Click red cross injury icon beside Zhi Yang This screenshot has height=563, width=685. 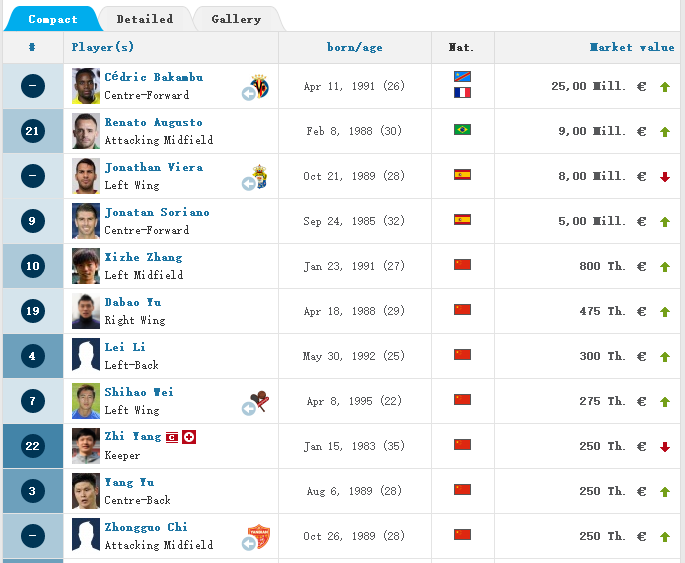point(189,437)
